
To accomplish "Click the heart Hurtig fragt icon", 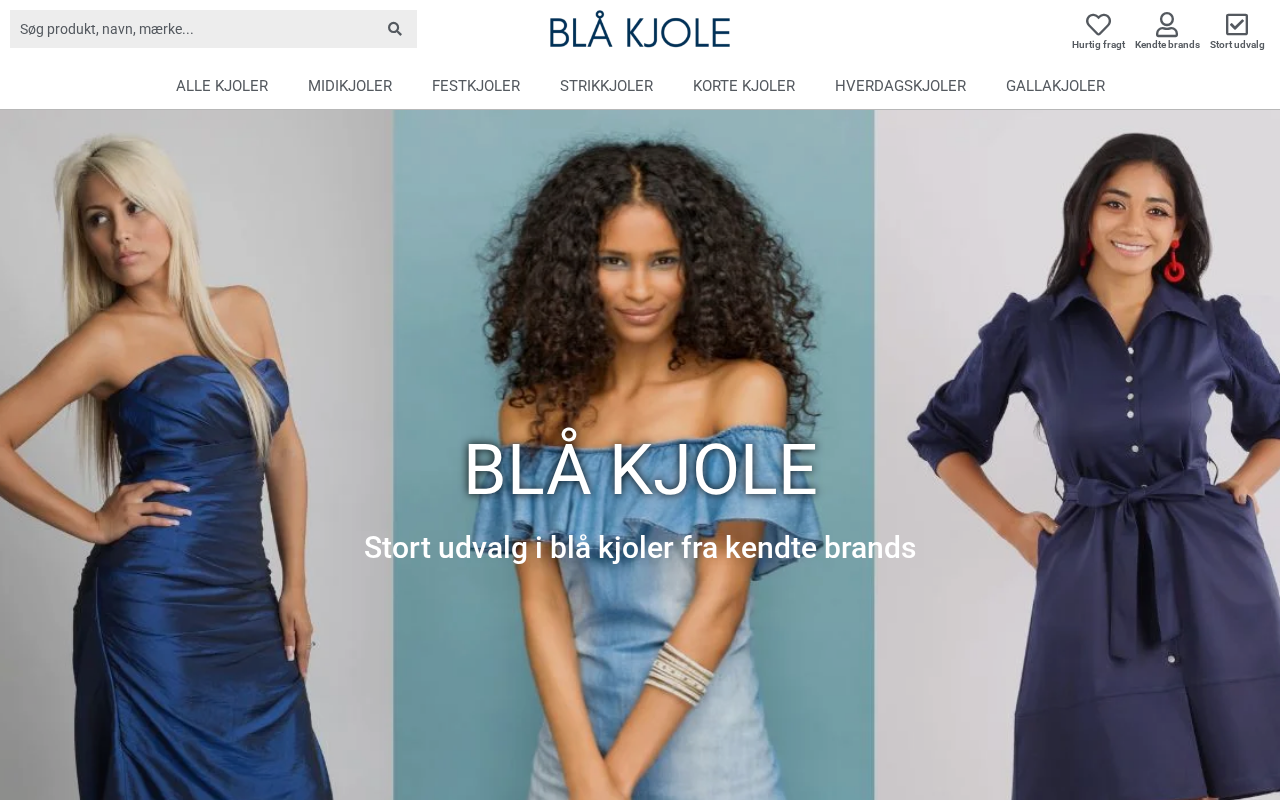I will (1098, 24).
